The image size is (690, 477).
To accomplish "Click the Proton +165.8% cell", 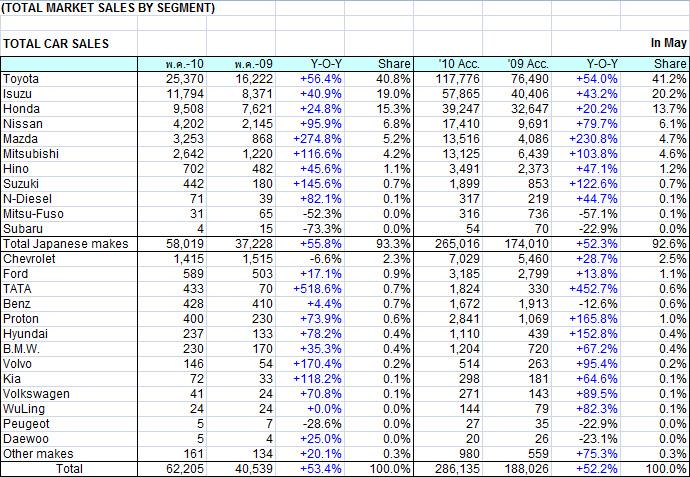I will (x=594, y=318).
